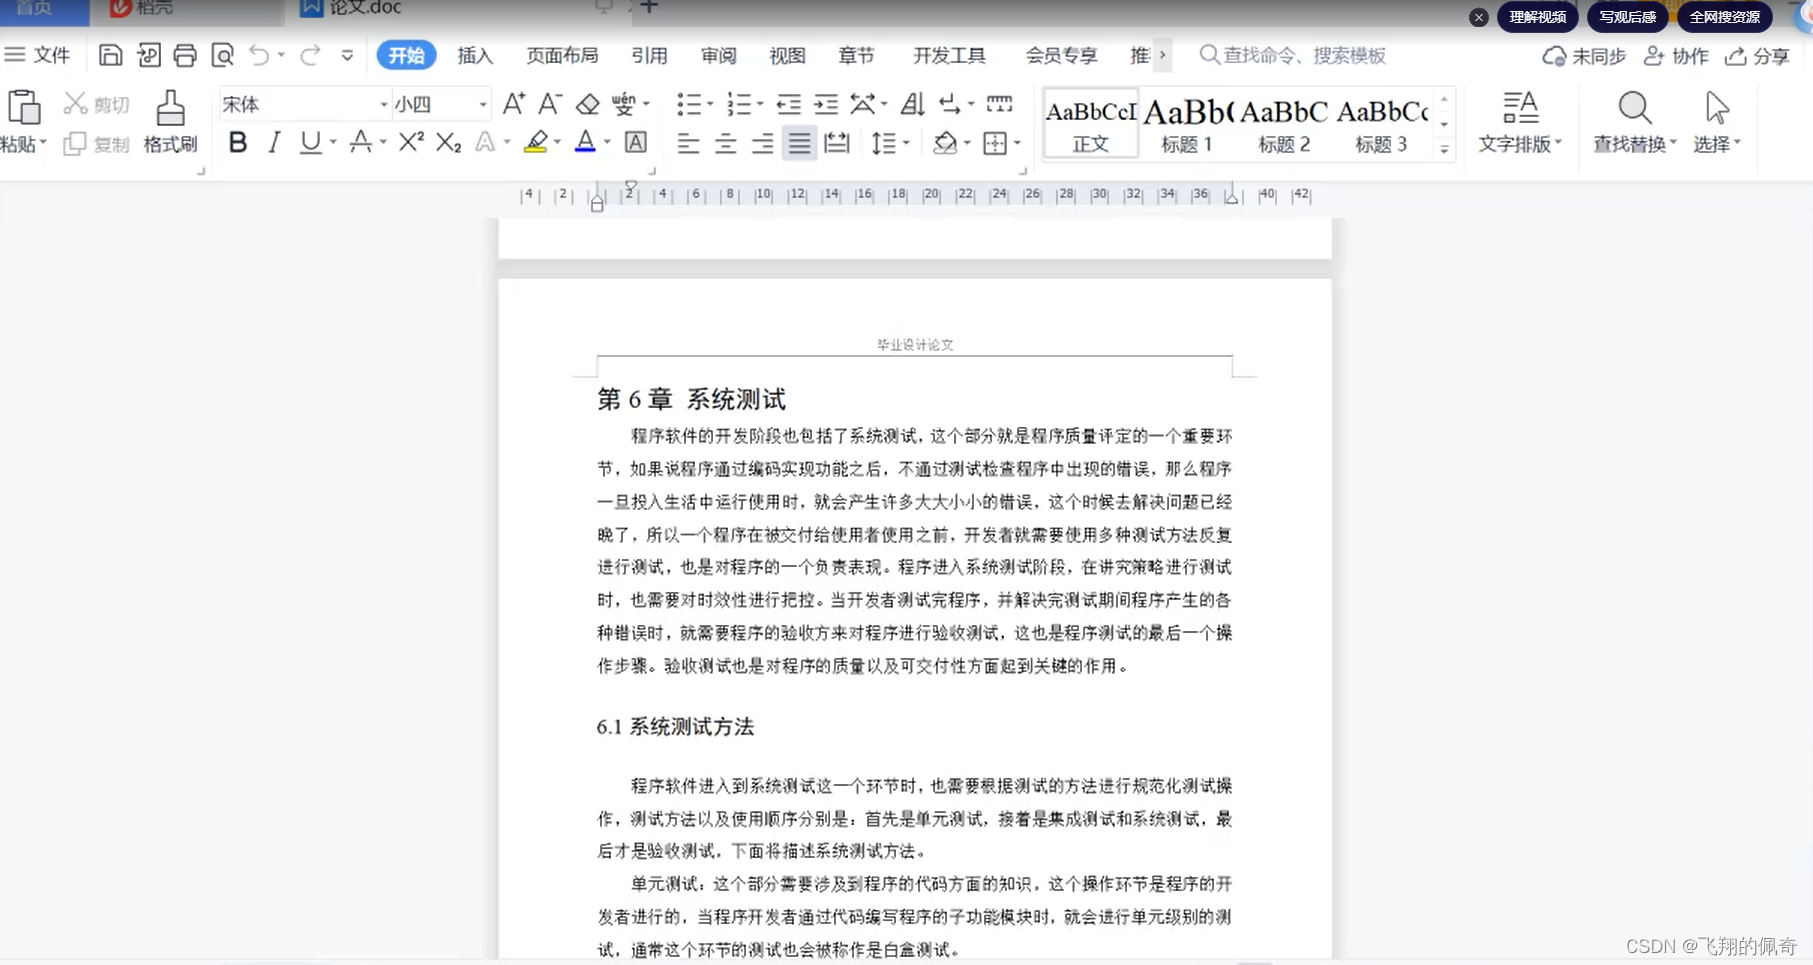The height and width of the screenshot is (965, 1813).
Task: Expand the Undo history dropdown arrow
Action: pyautogui.click(x=281, y=56)
